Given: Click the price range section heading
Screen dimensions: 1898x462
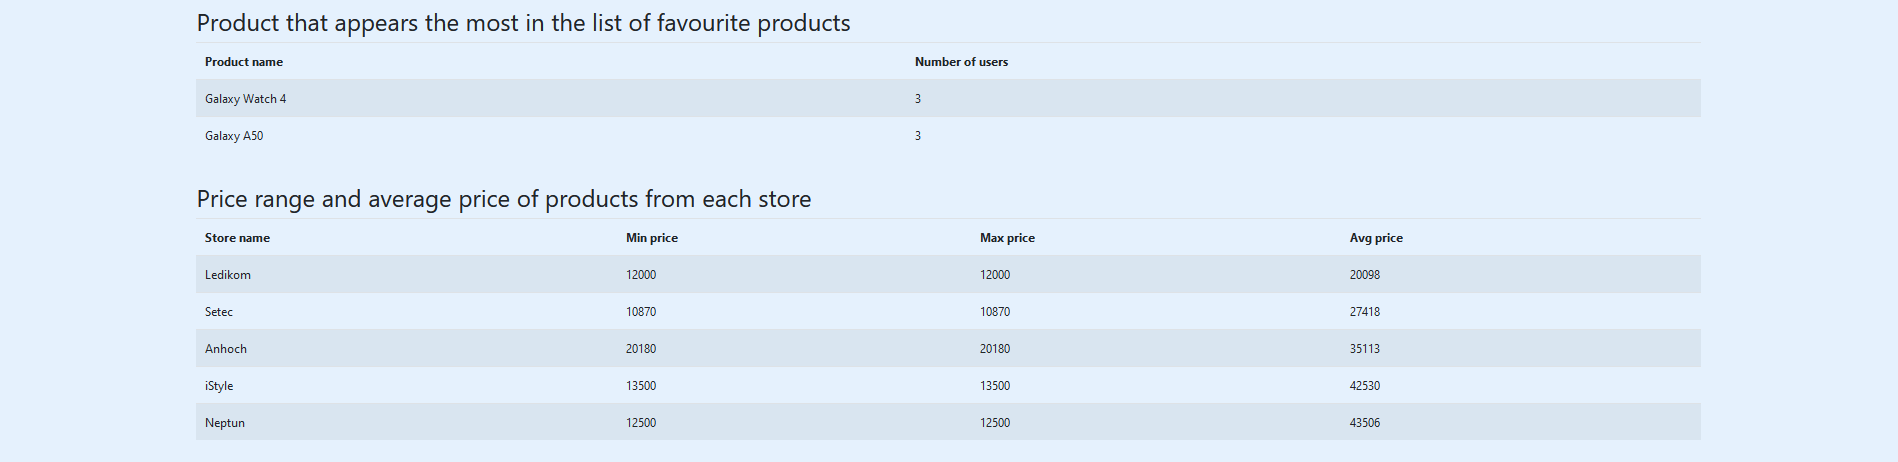Looking at the screenshot, I should (504, 199).
